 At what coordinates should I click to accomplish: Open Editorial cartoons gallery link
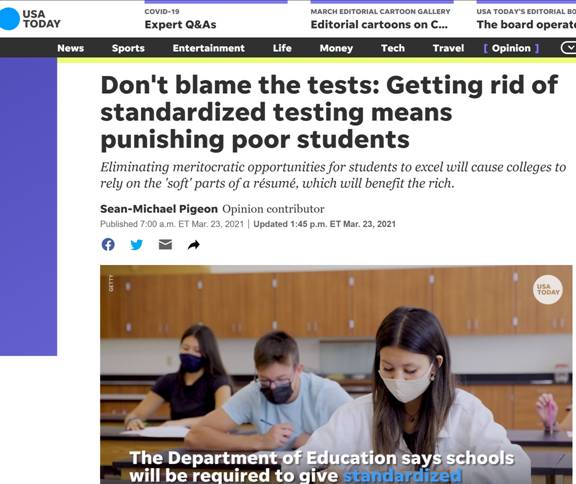[x=380, y=19]
